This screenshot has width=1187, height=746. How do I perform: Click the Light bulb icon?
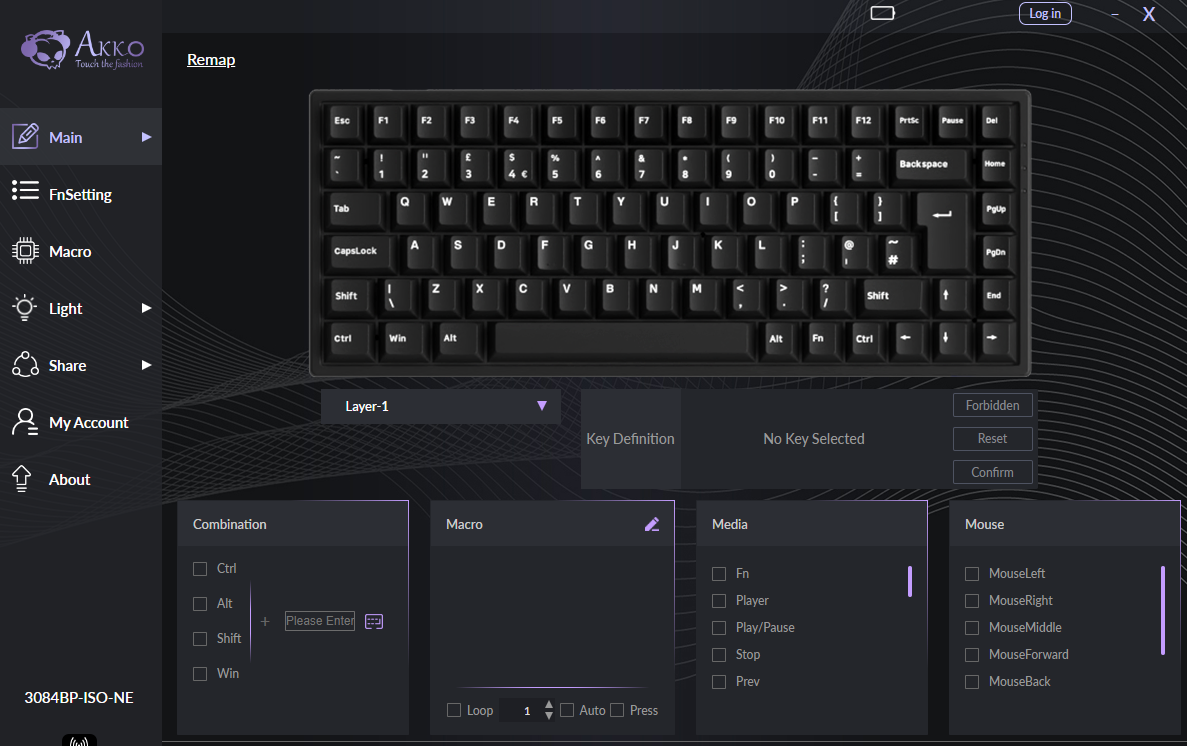[24, 307]
